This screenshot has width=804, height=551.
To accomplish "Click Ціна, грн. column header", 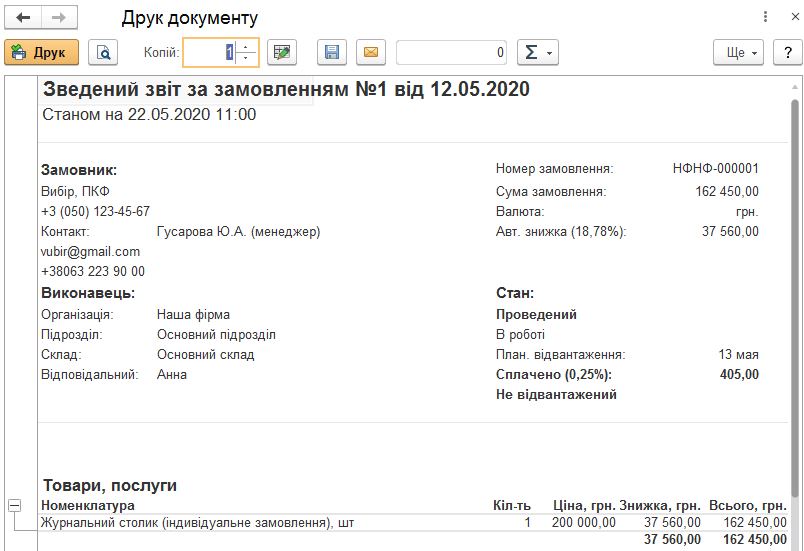I will tap(584, 505).
